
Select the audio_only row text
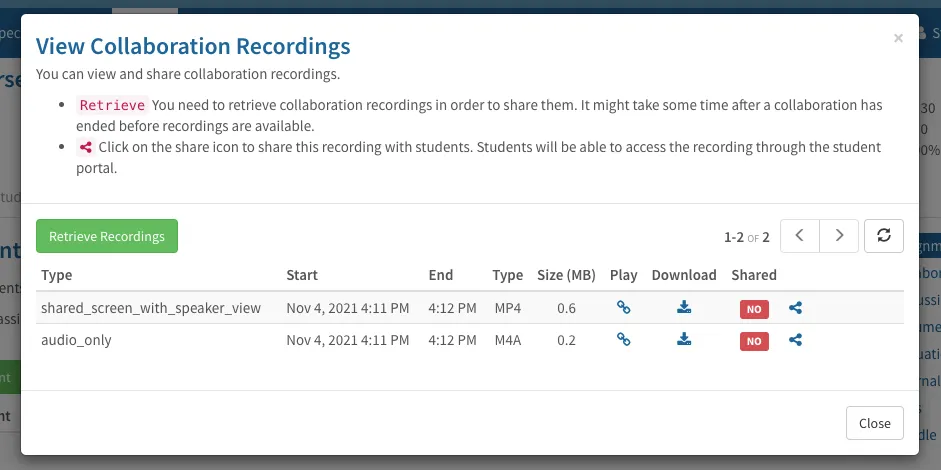76,340
